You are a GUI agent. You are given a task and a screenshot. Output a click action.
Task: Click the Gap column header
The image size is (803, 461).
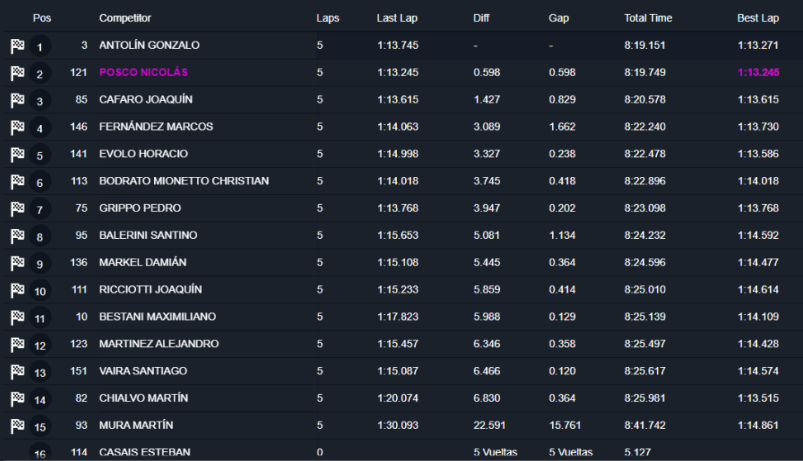(x=559, y=18)
